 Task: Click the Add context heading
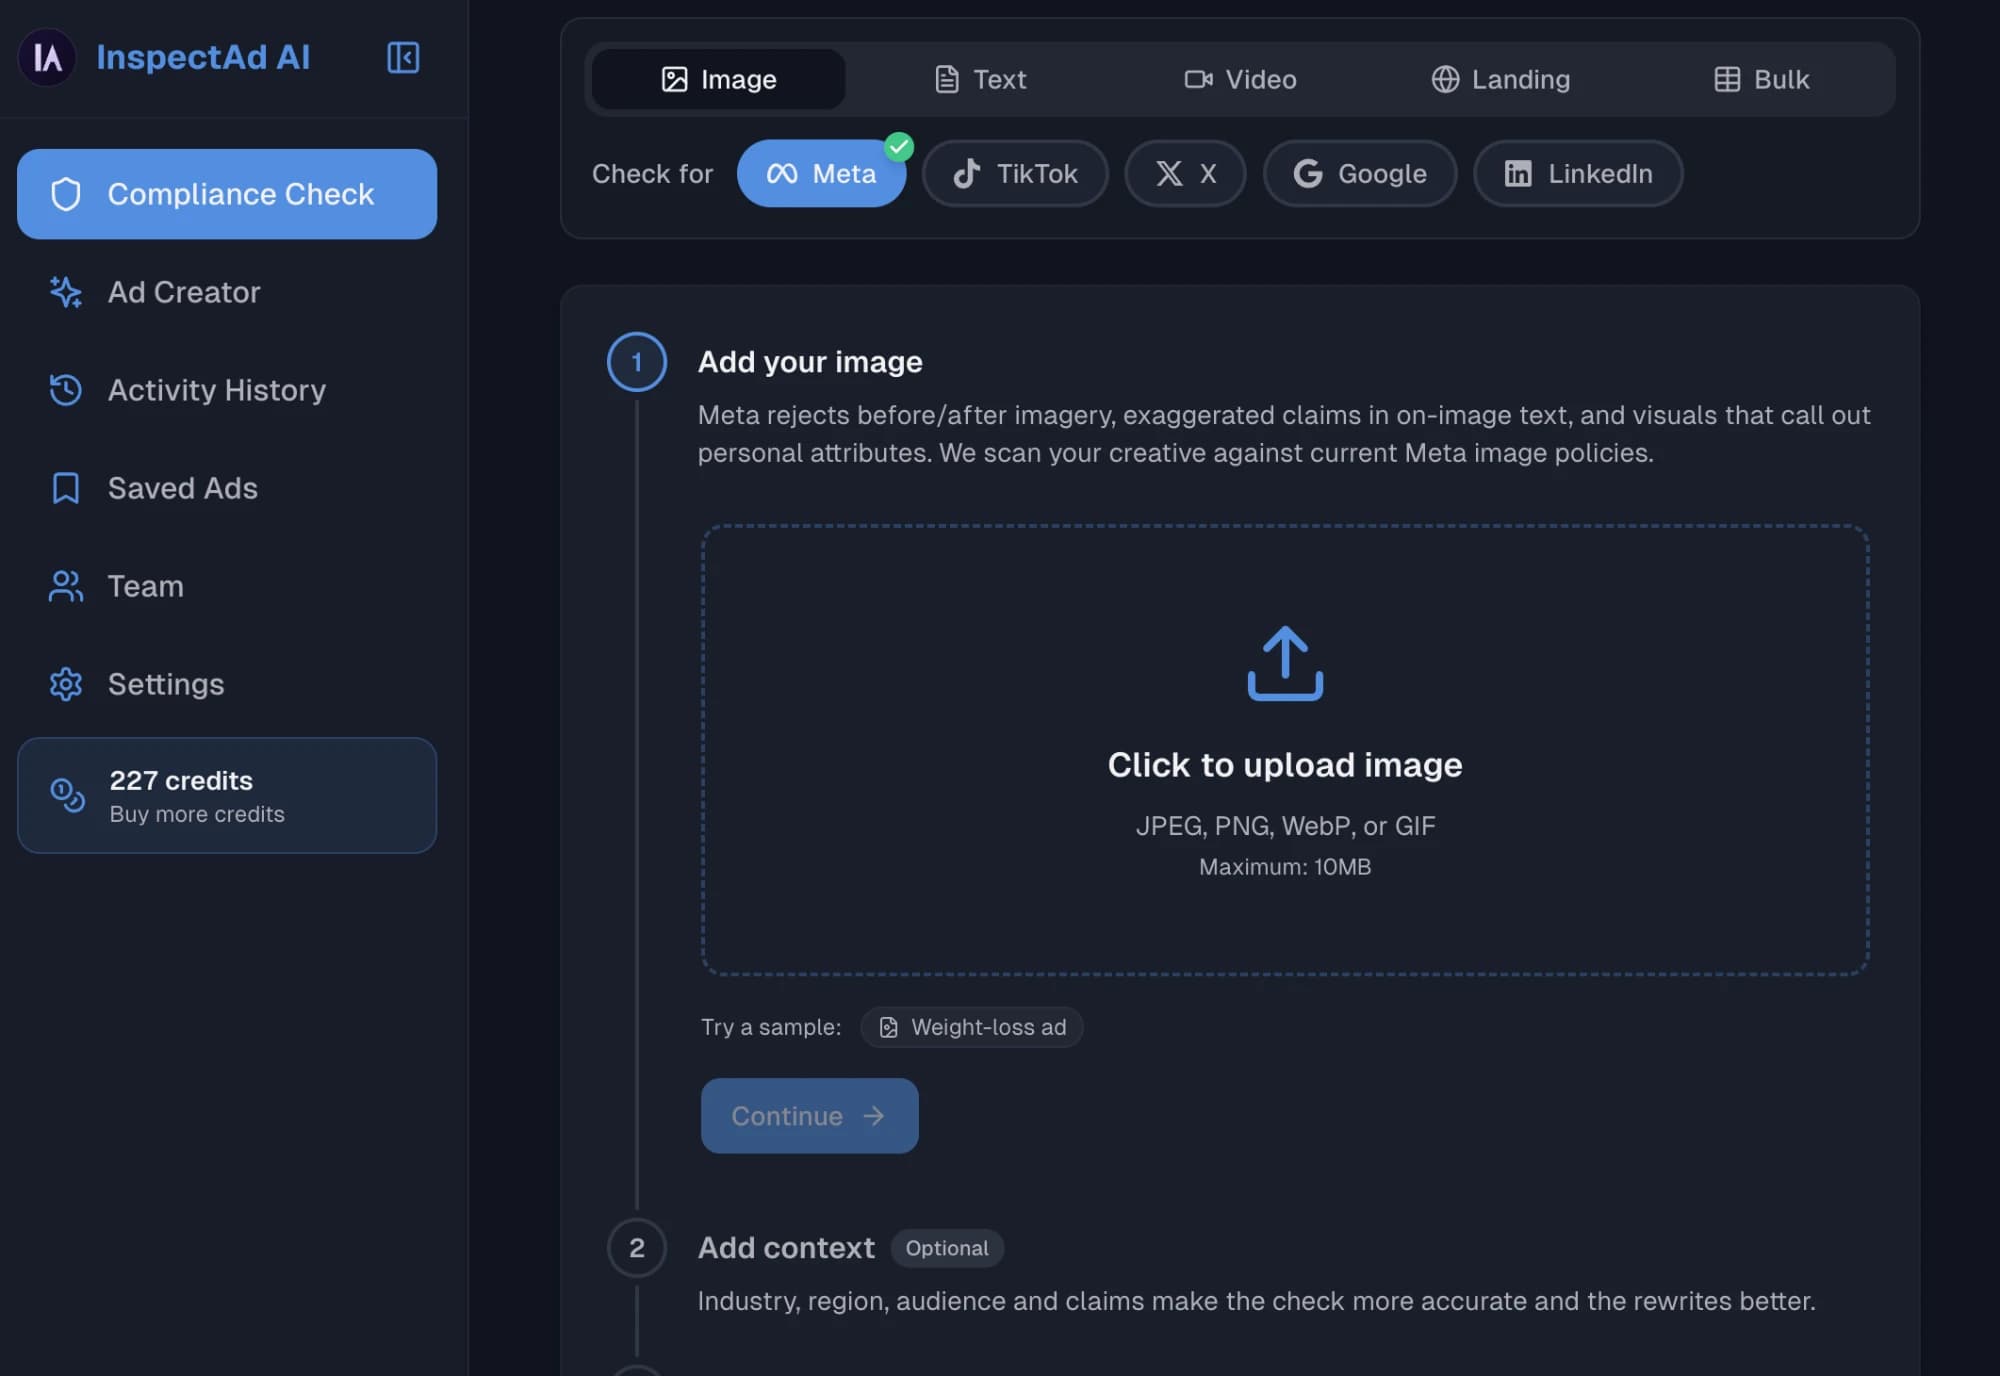[x=786, y=1248]
